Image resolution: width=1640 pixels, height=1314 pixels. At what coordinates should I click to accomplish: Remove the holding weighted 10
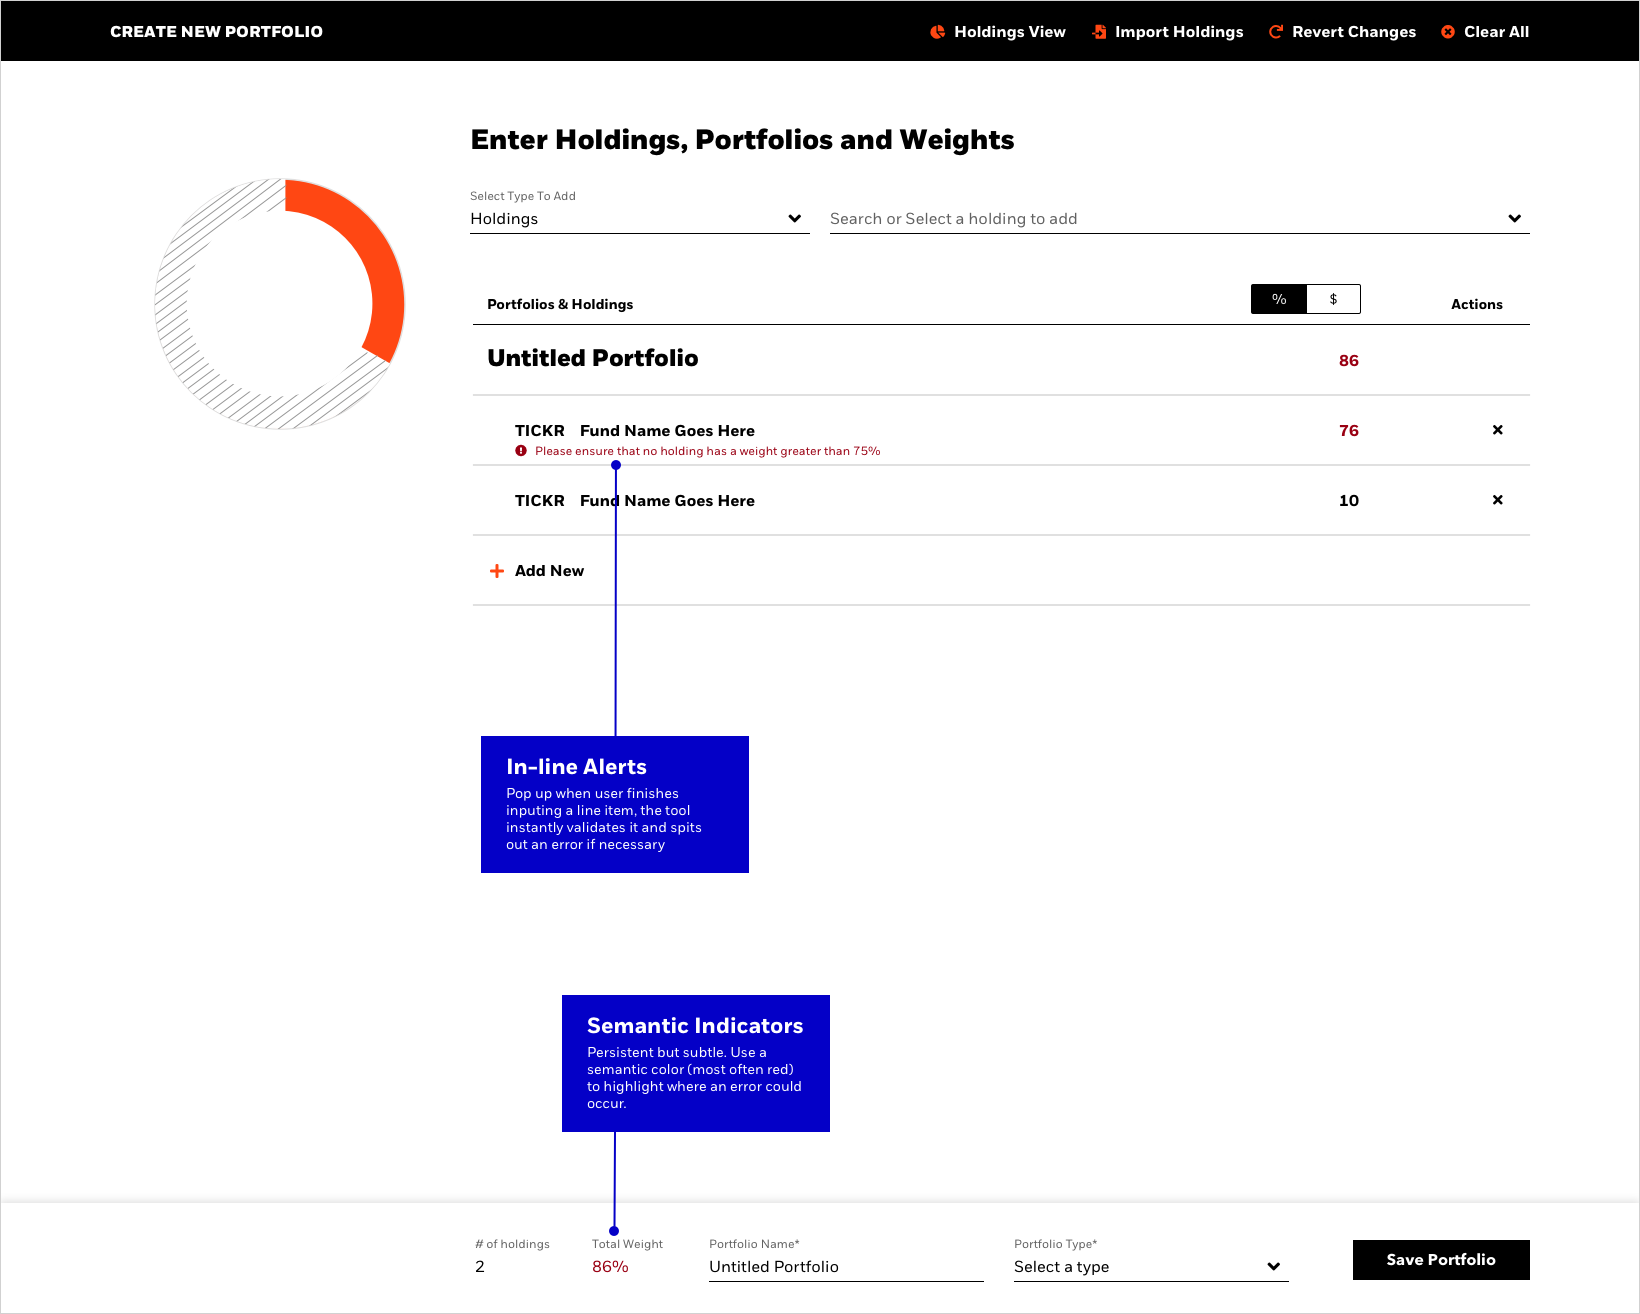pyautogui.click(x=1497, y=500)
